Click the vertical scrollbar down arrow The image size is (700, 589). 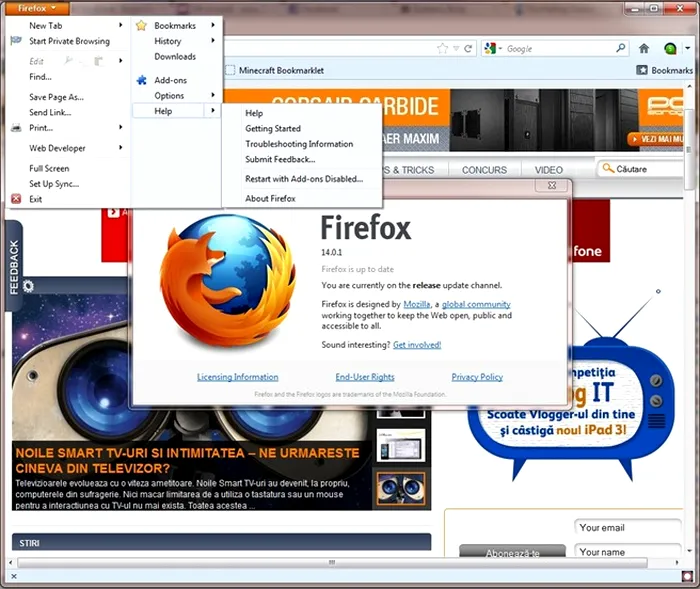690,551
